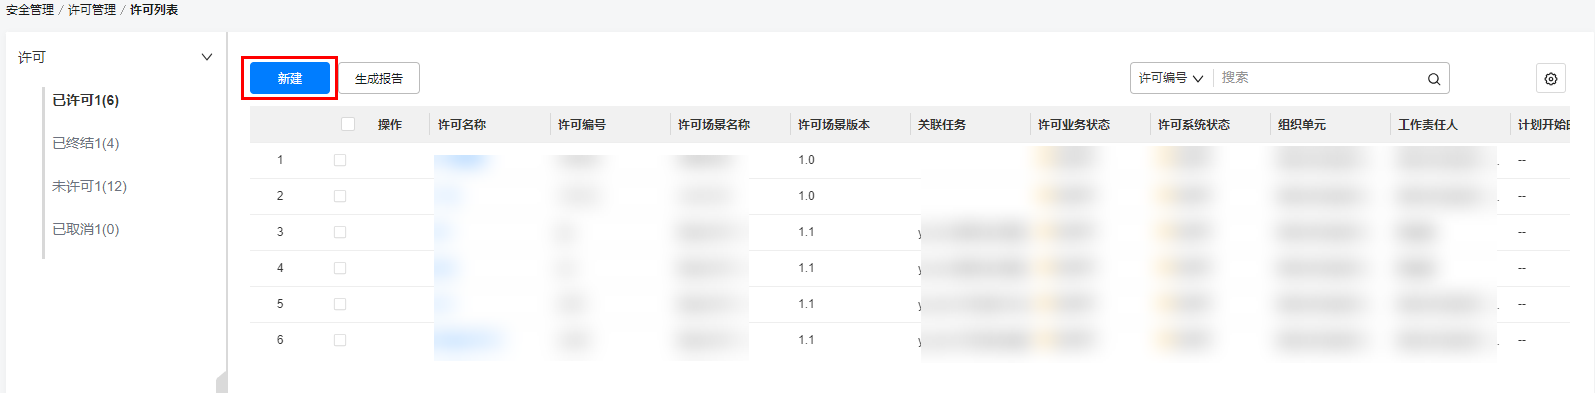Screen dimensions: 1595x393
Task: Toggle the select-all header checkbox
Action: [x=348, y=124]
